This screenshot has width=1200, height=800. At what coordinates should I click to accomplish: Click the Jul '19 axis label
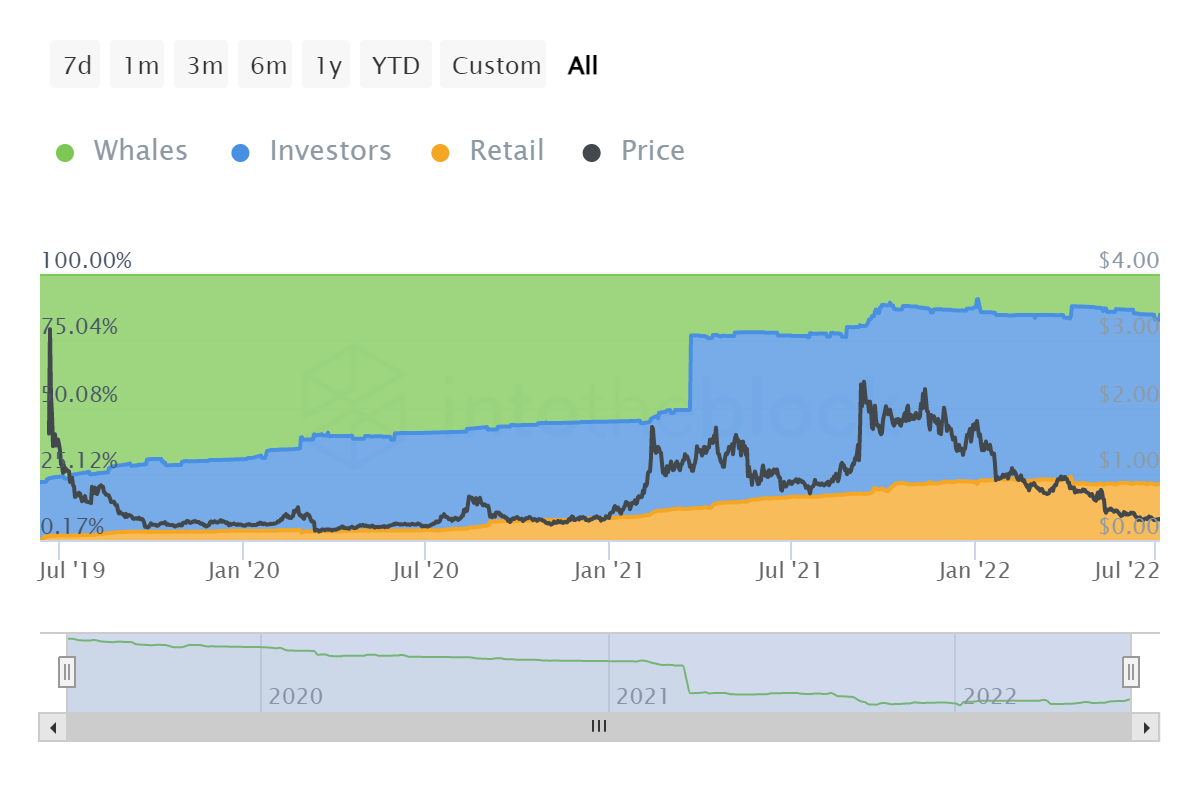[x=72, y=571]
